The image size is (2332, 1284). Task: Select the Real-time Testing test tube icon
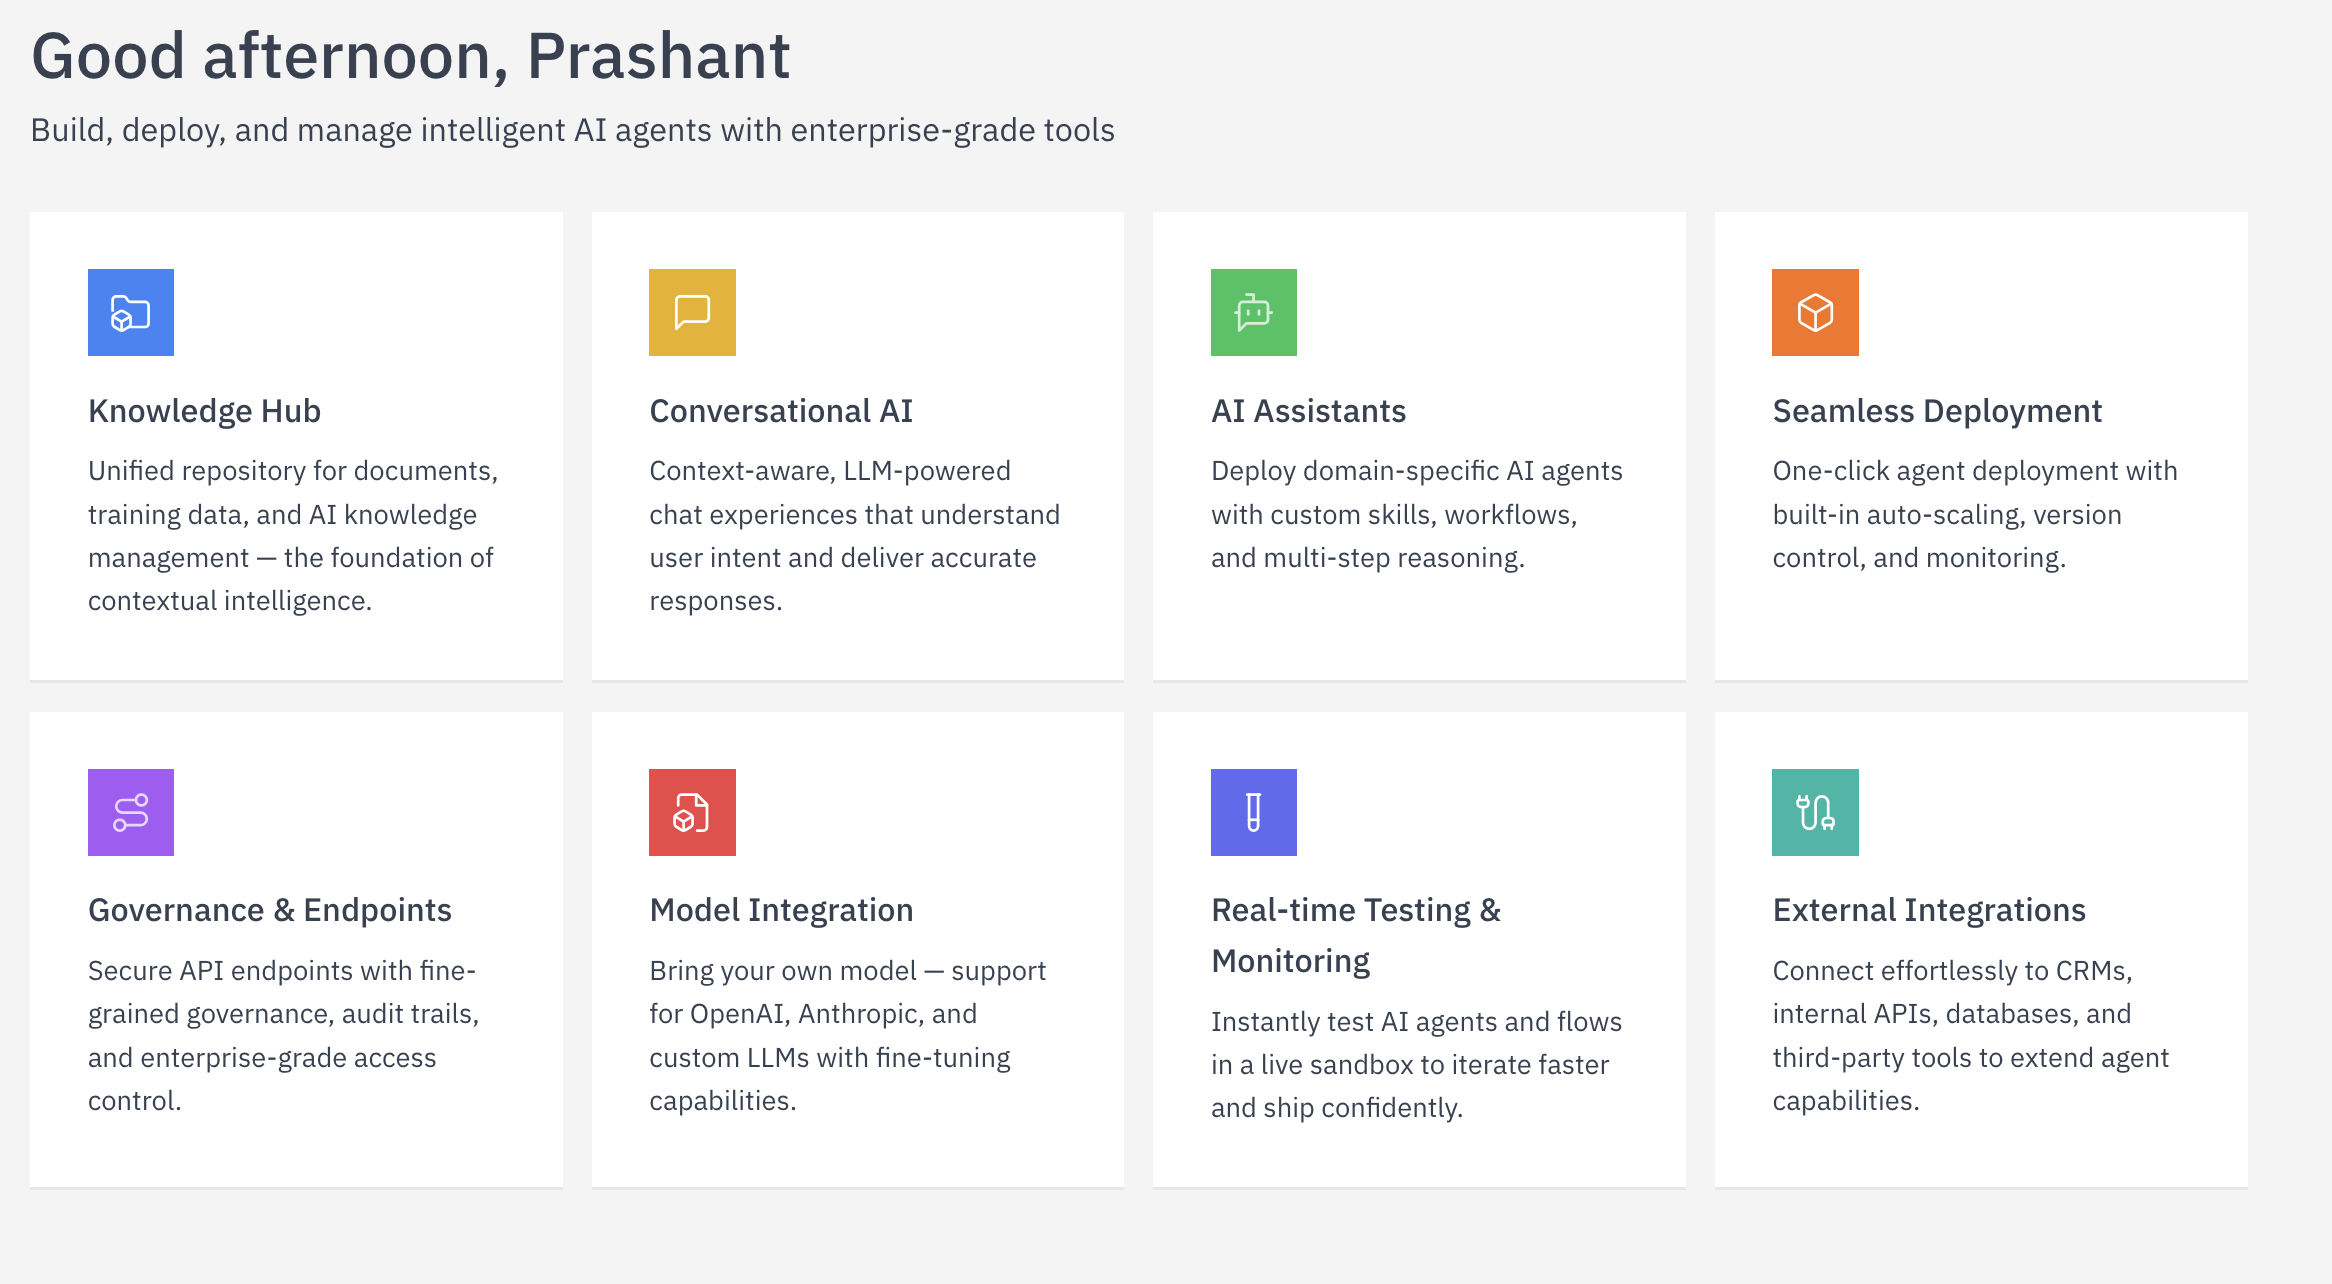[x=1254, y=812]
